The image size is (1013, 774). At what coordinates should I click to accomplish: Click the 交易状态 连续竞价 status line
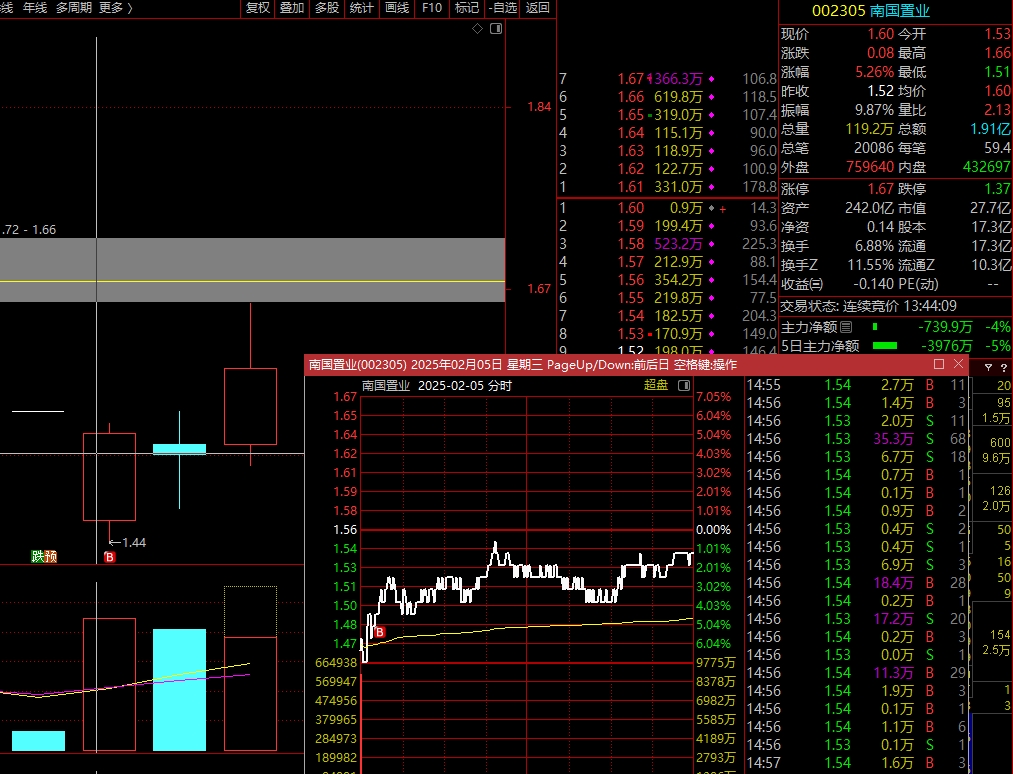(869, 306)
